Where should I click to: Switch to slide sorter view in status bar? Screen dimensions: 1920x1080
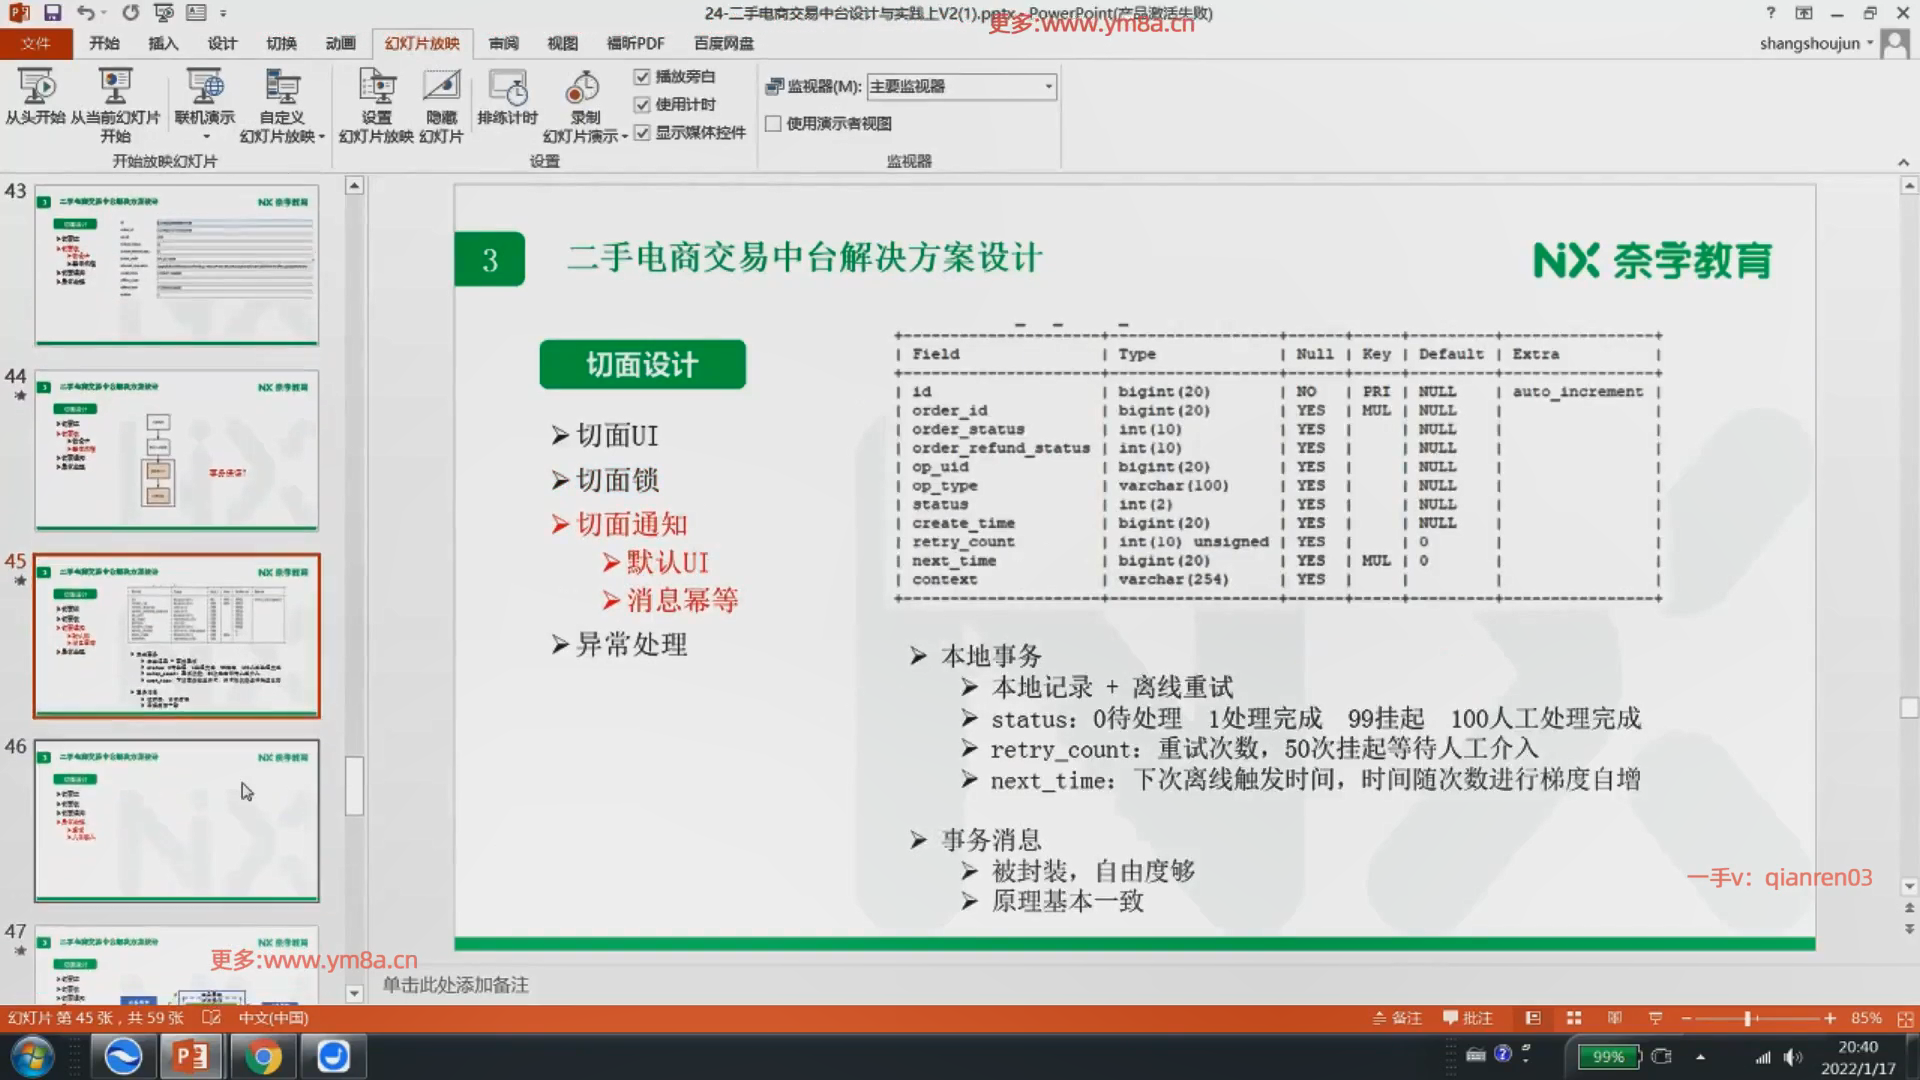(1574, 1018)
